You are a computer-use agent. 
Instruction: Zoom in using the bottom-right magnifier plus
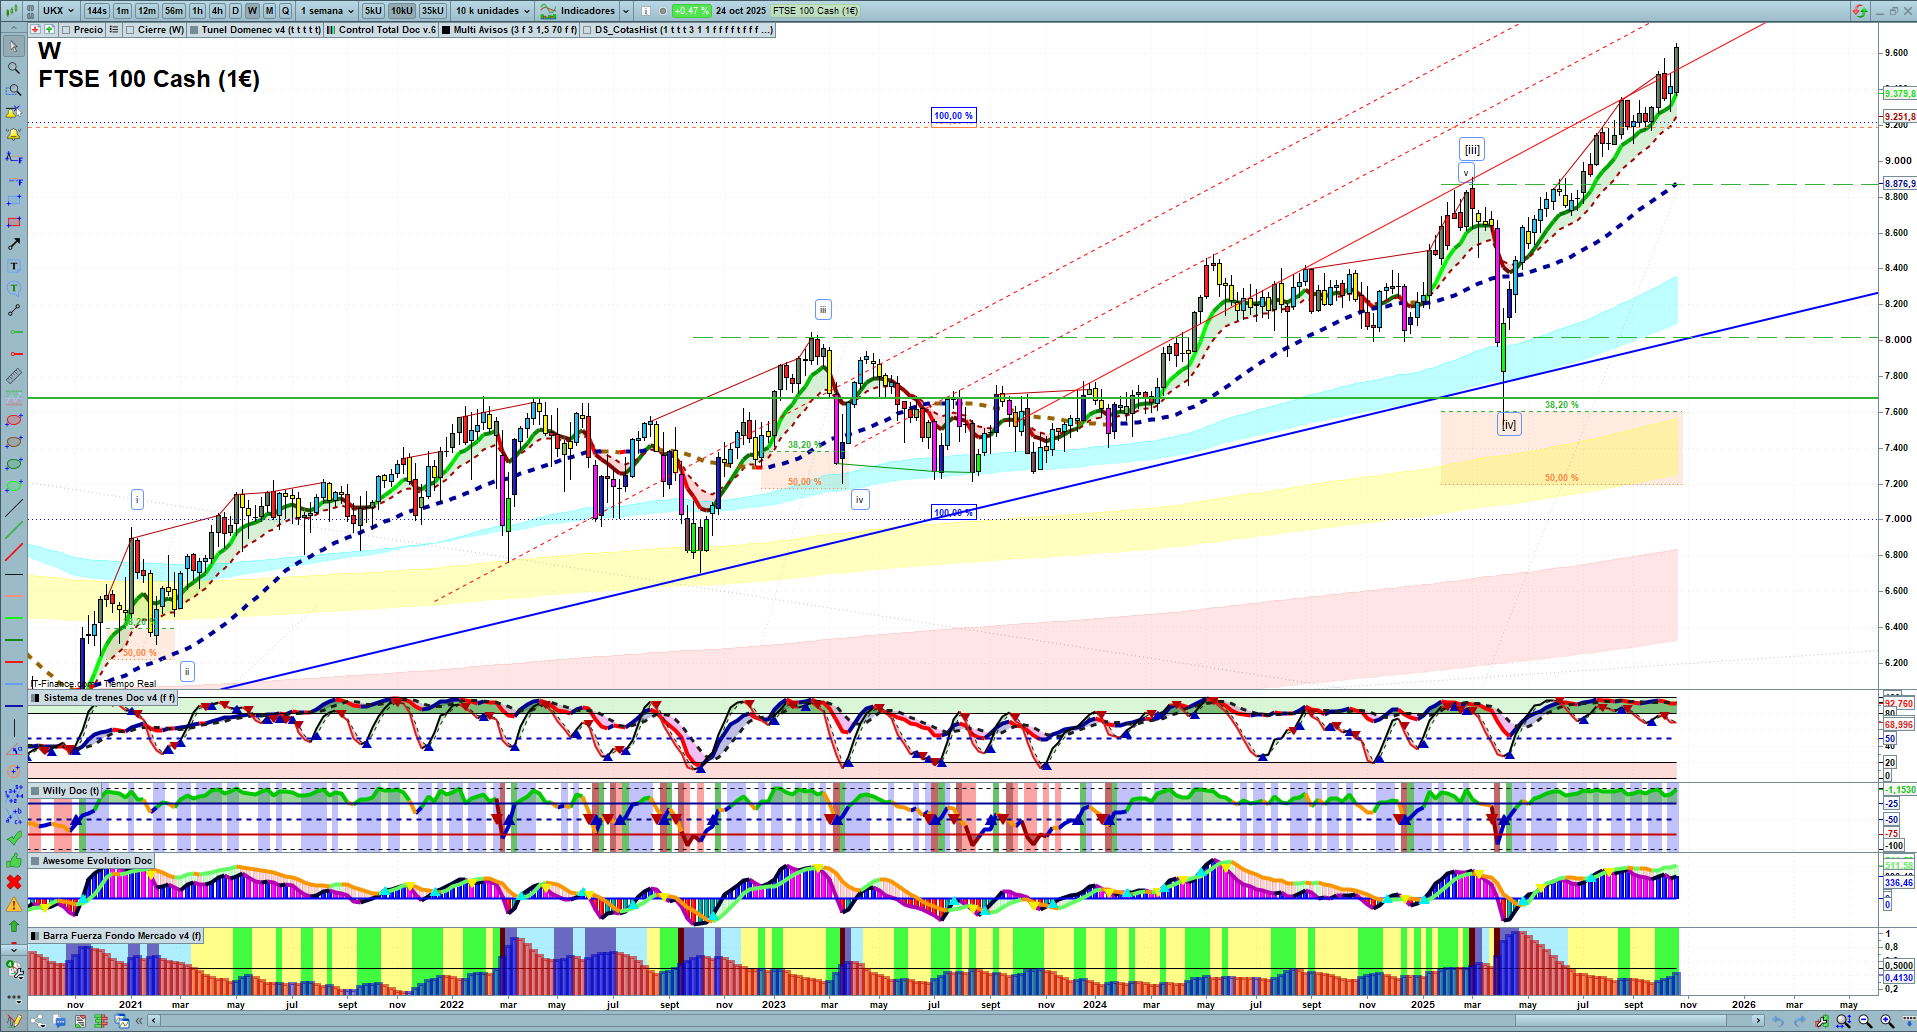tap(1887, 1021)
